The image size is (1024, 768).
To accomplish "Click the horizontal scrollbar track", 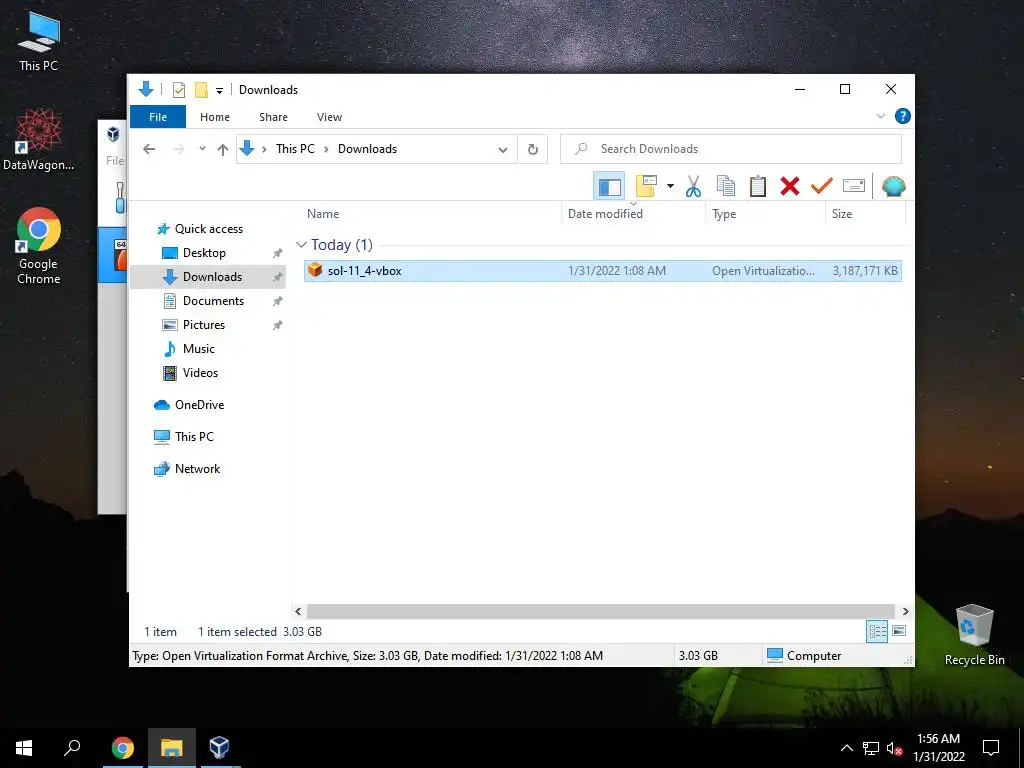I will 601,611.
